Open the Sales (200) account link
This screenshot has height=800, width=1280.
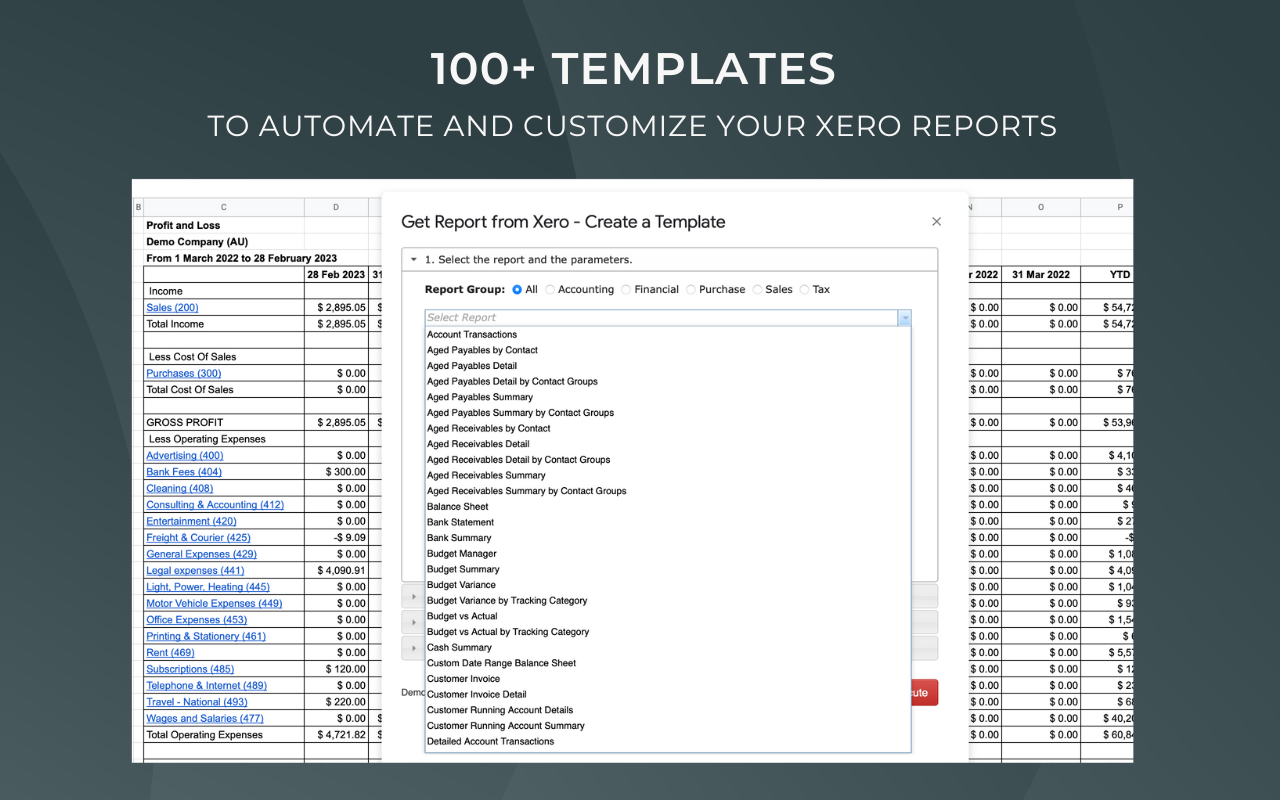point(172,308)
